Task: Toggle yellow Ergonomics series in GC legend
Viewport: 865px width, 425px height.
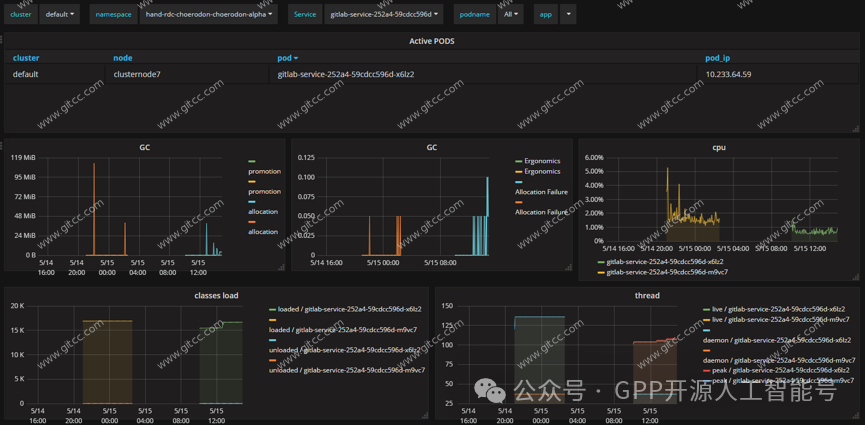Action: [543, 172]
